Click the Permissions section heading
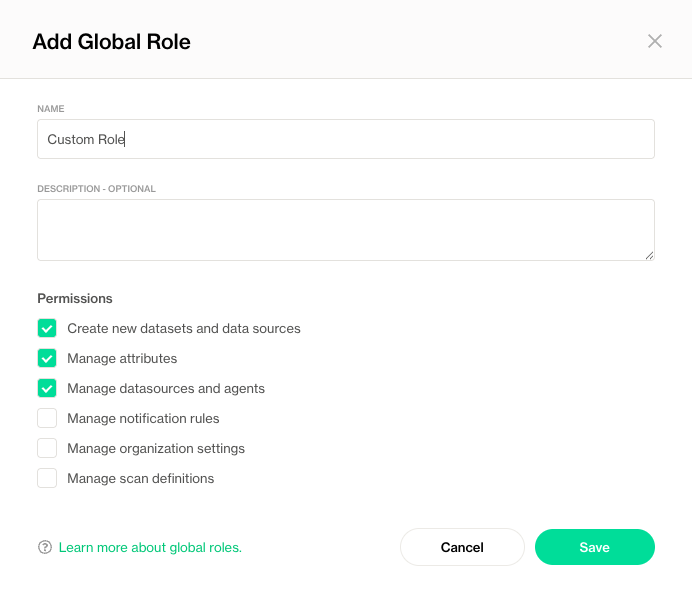 (75, 298)
